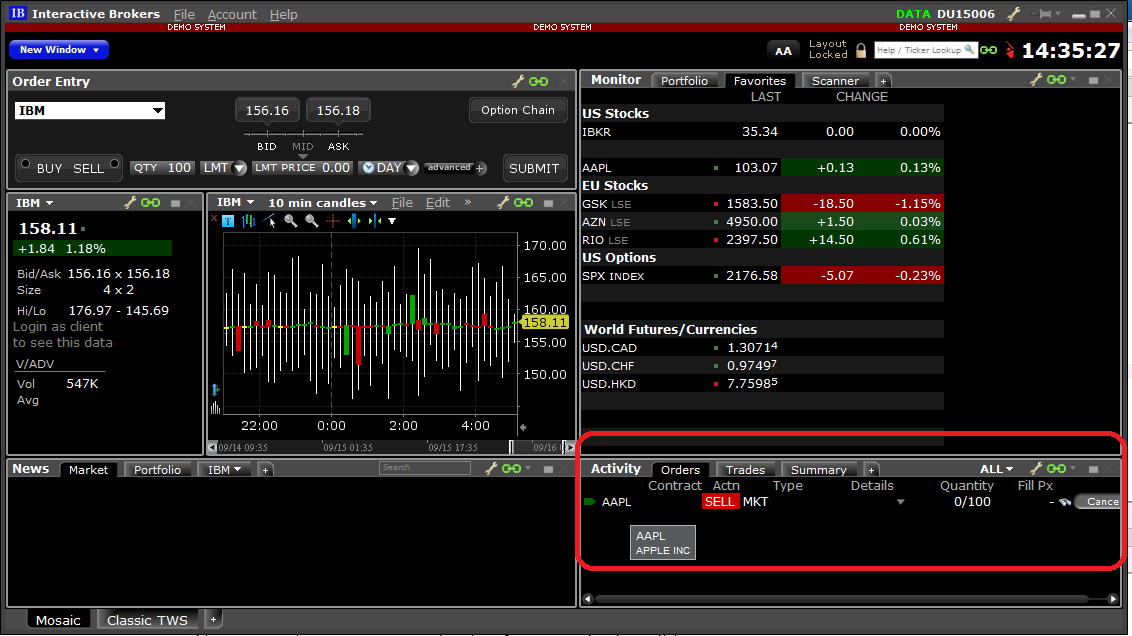The height and width of the screenshot is (636, 1132).
Task: Select the trendline drawing tool in chart toolbar
Action: pyautogui.click(x=270, y=221)
